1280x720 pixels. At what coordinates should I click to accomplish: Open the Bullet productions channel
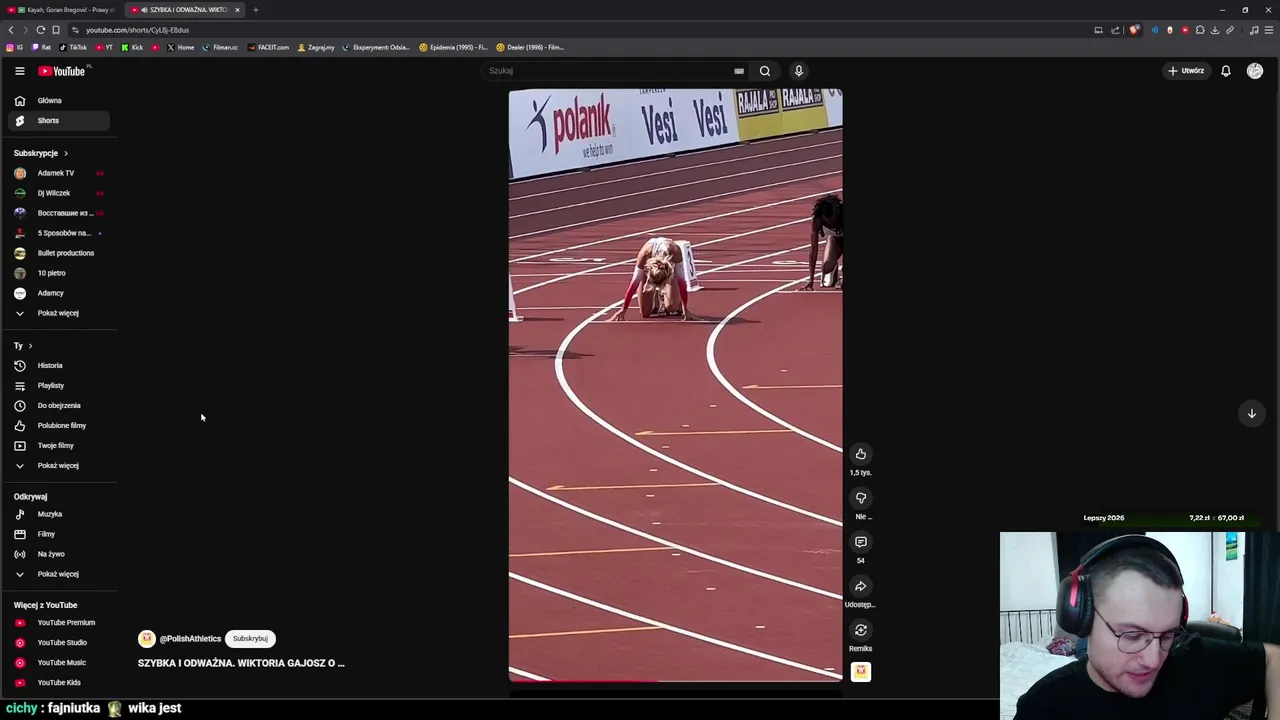58,253
